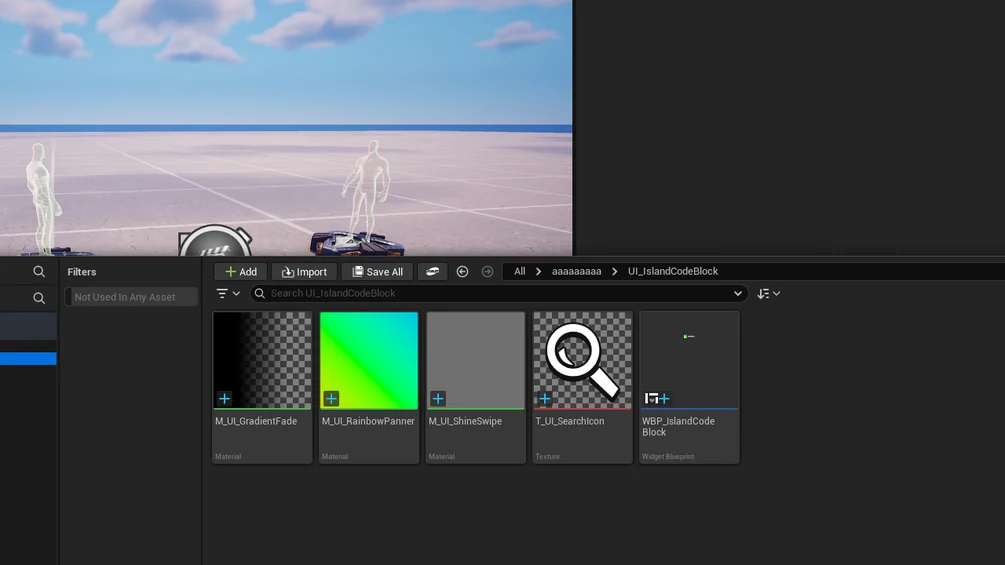Screen dimensions: 1005x565
Task: Open the sort options dropdown
Action: 768,294
